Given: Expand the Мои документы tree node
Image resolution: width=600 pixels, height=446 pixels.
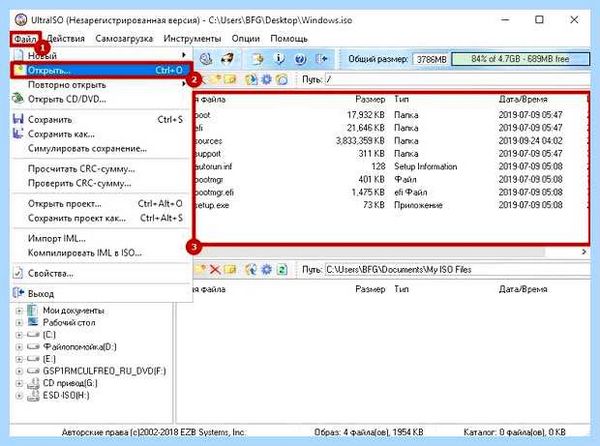Looking at the screenshot, I should [18, 311].
